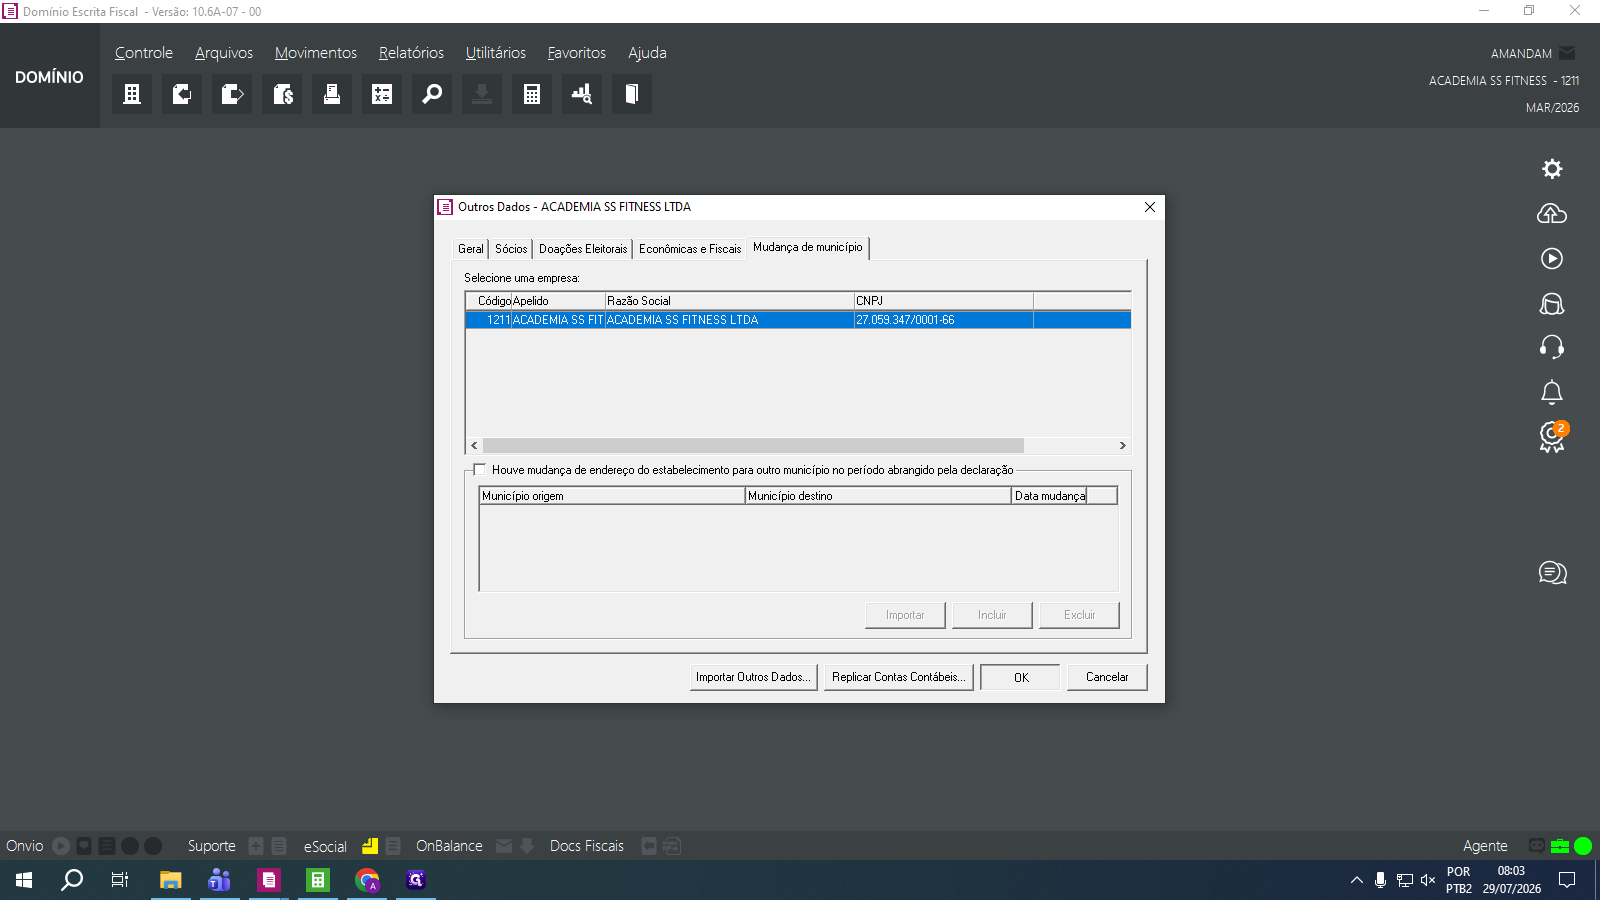Image resolution: width=1600 pixels, height=900 pixels.
Task: Open Microsoft Teams from the taskbar
Action: 220,880
